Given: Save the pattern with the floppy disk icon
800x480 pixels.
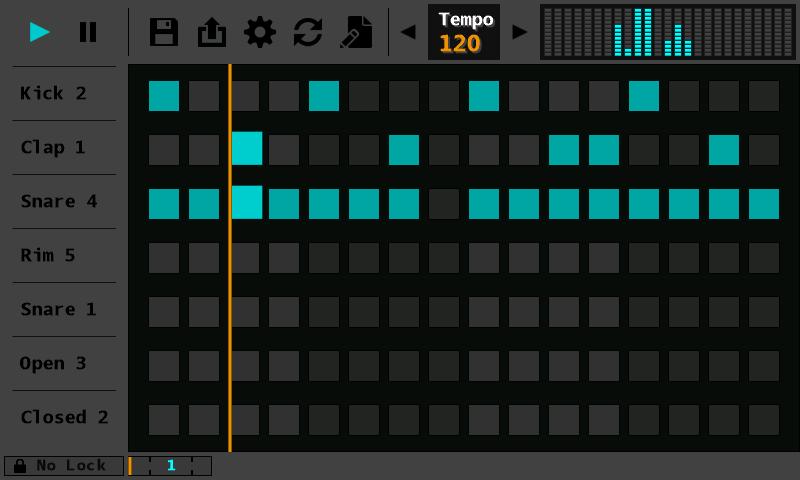Looking at the screenshot, I should [x=164, y=32].
